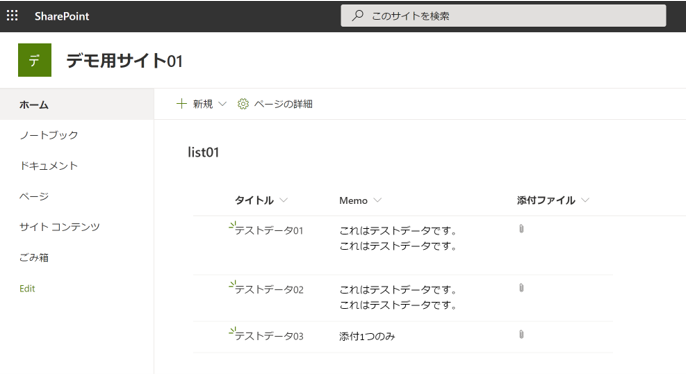Click the 添付ファイル column header

click(546, 200)
